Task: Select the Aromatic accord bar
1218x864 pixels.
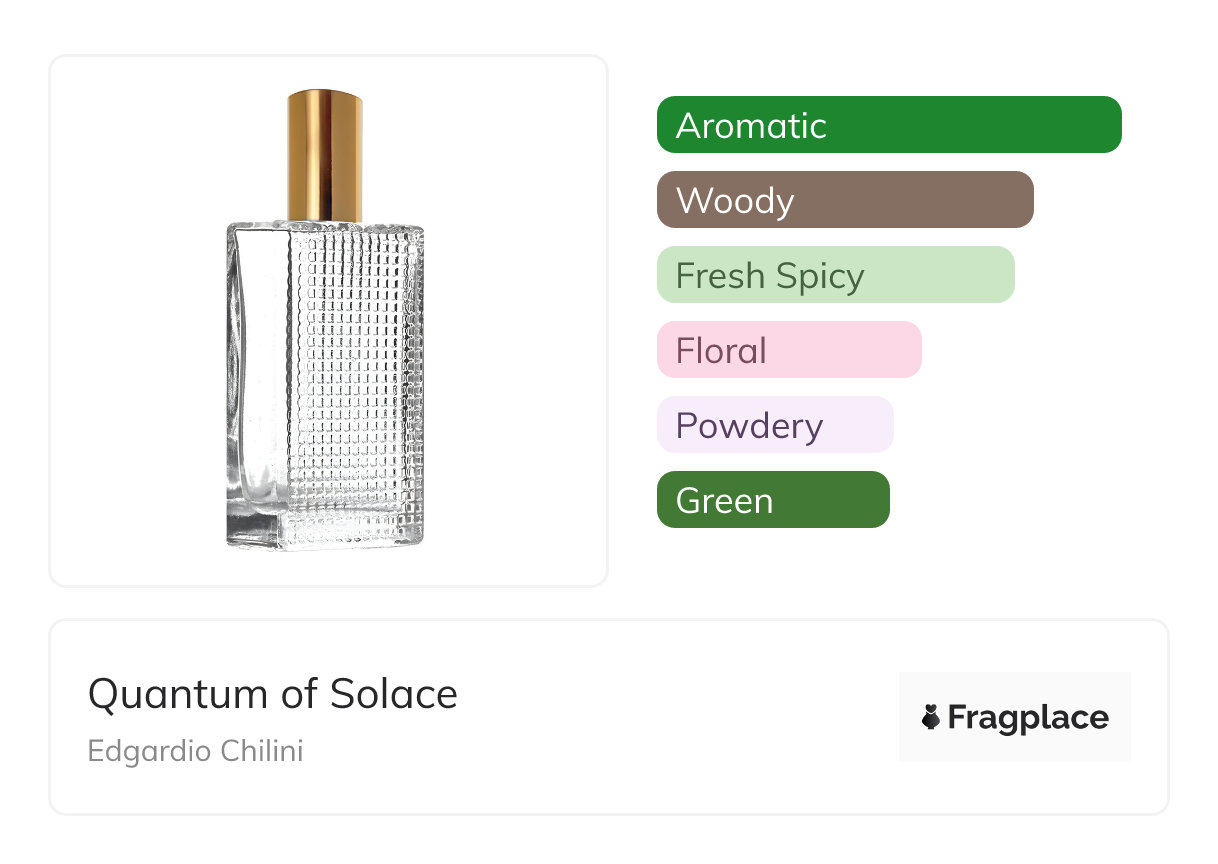Action: (888, 125)
